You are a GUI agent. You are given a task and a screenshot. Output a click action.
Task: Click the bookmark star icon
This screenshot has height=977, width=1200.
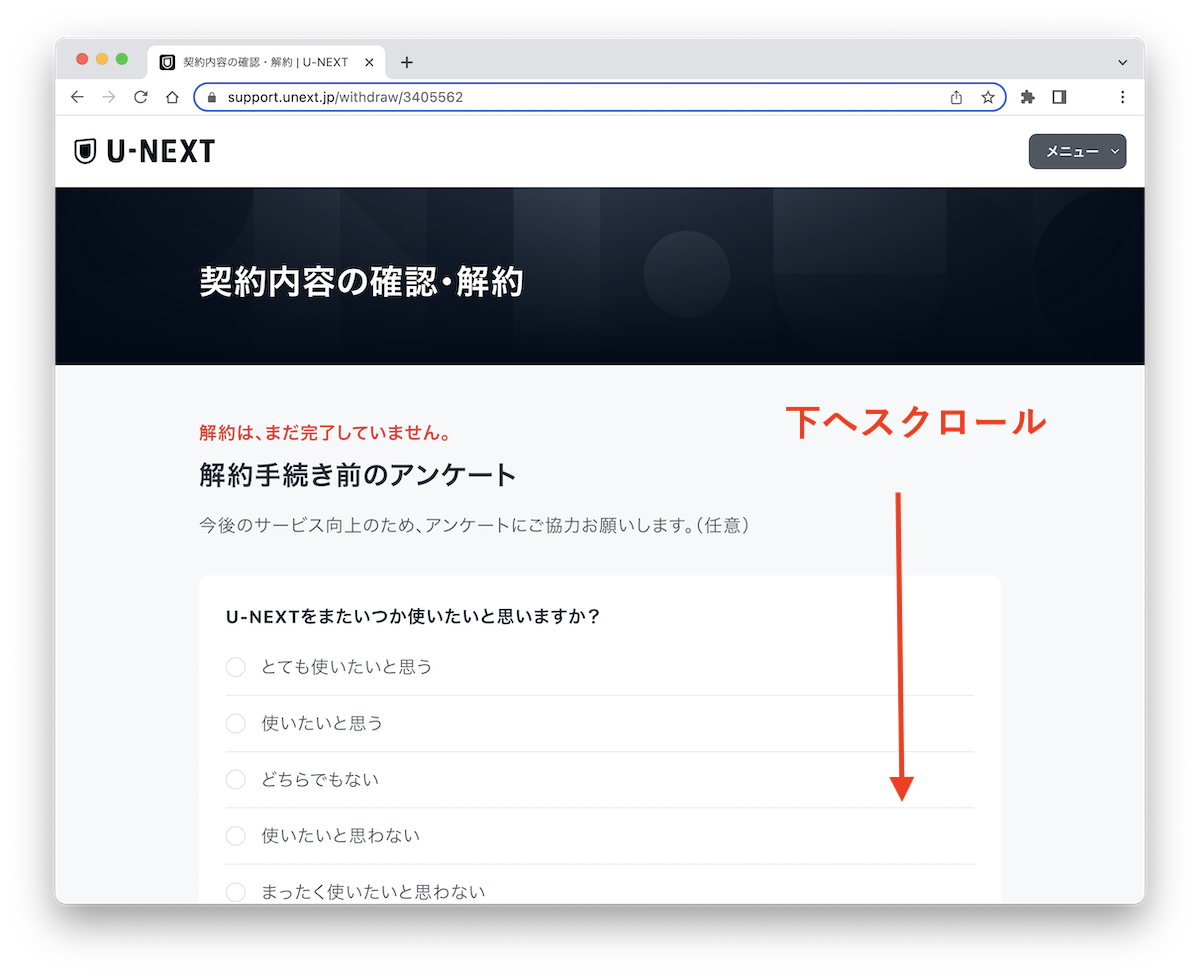(986, 97)
